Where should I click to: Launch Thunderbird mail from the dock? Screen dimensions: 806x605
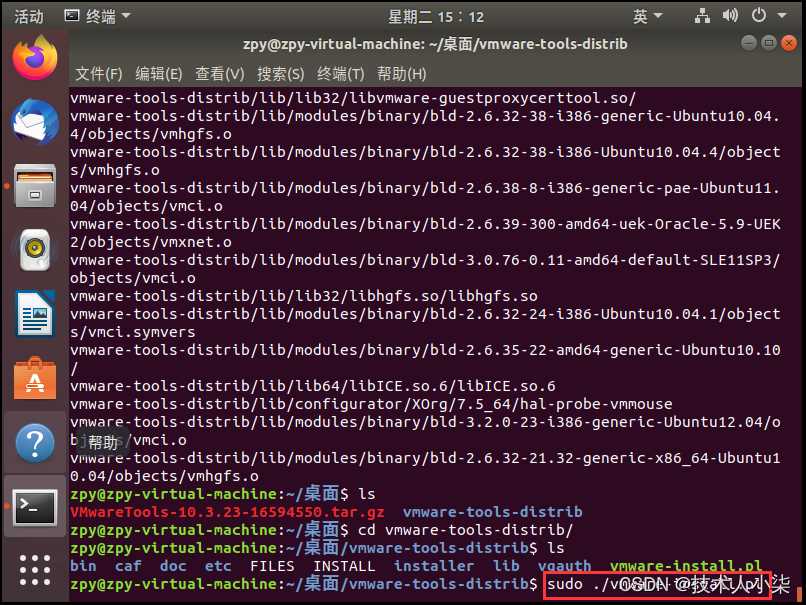[35, 122]
